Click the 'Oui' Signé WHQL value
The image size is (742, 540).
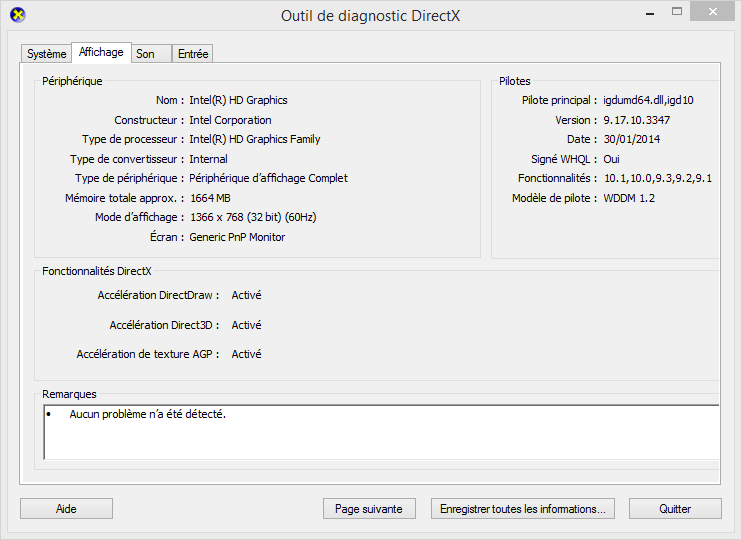611,159
